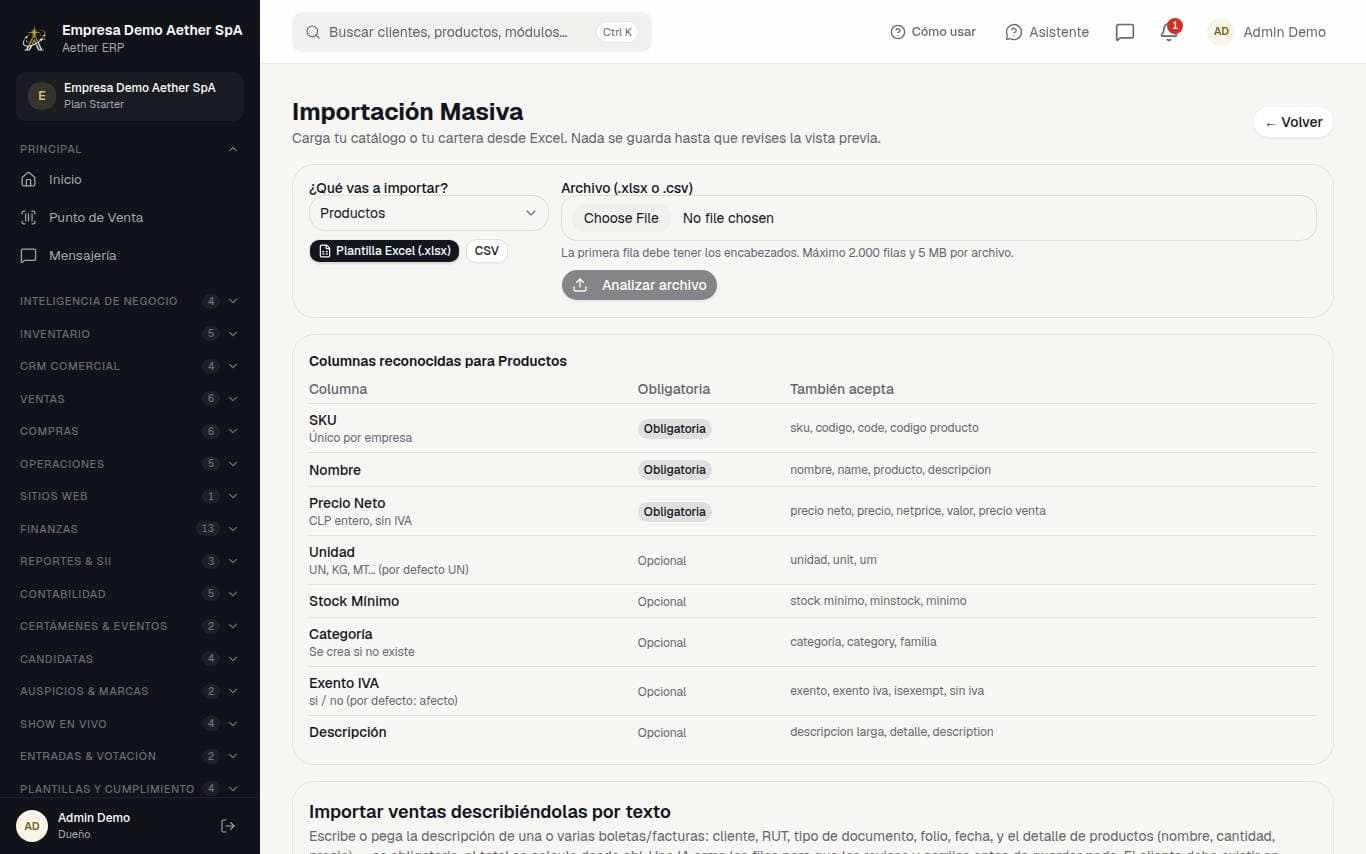1366x854 pixels.
Task: Go to Inicio in the sidebar
Action: (130, 180)
